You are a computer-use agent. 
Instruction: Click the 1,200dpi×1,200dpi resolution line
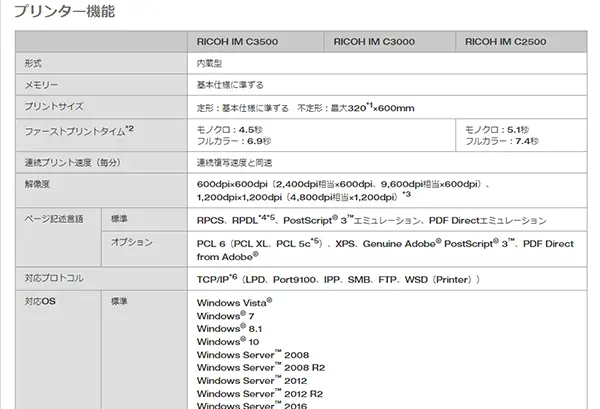pos(304,197)
